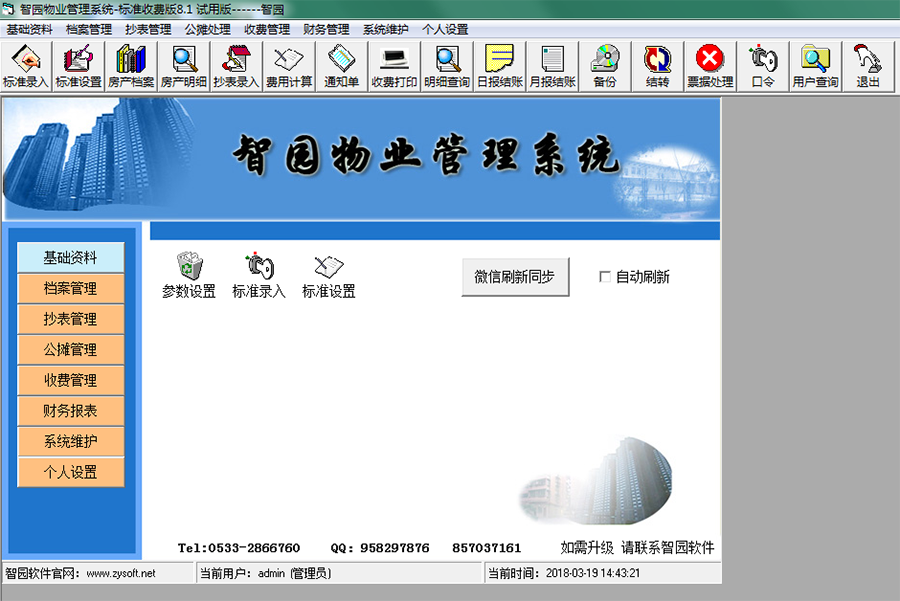
Task: Click 月报结账 toolbar icon
Action: (x=552, y=67)
